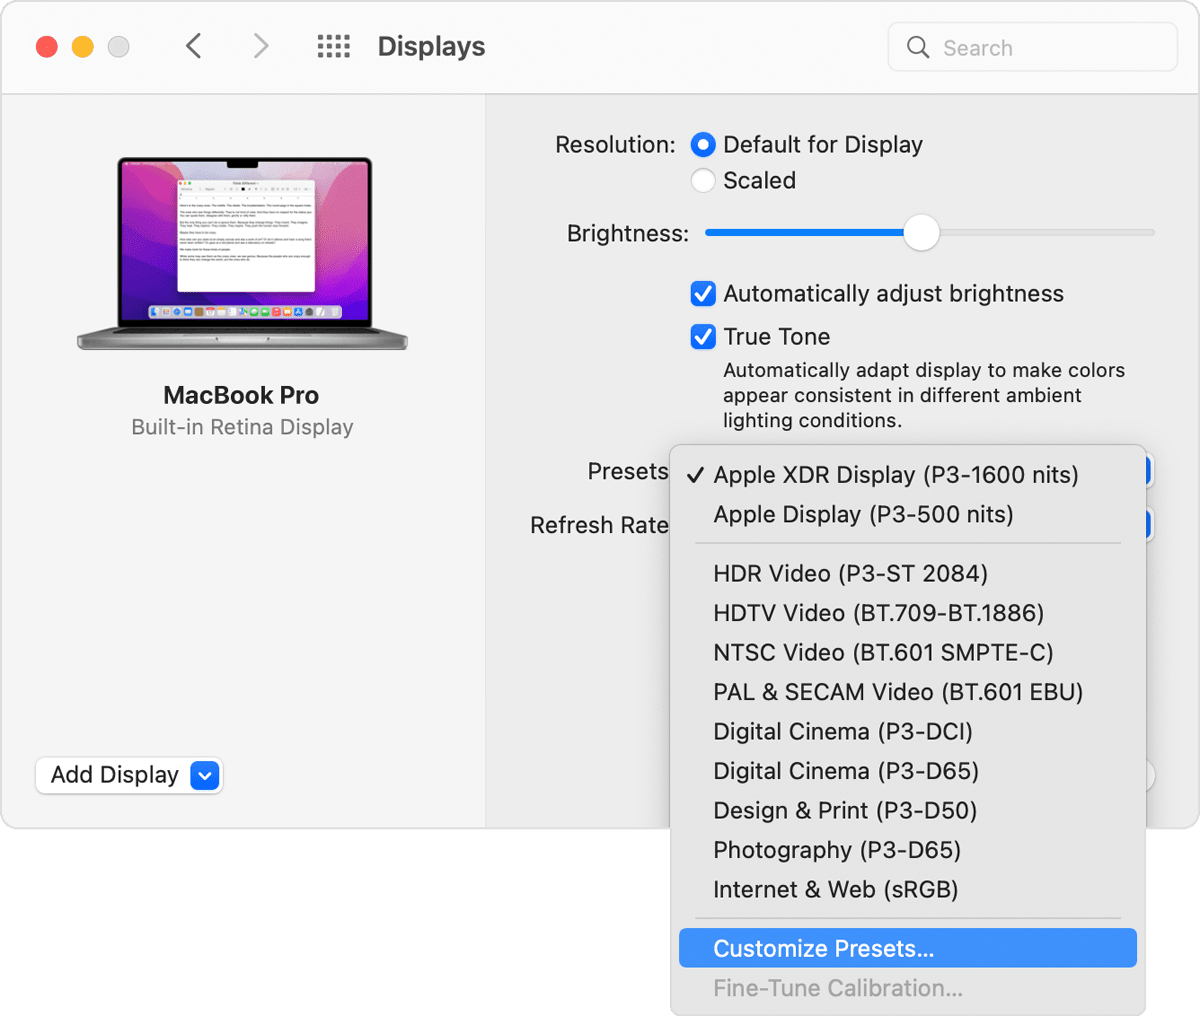This screenshot has height=1016, width=1200.
Task: Click the True Tone description text
Action: (924, 395)
